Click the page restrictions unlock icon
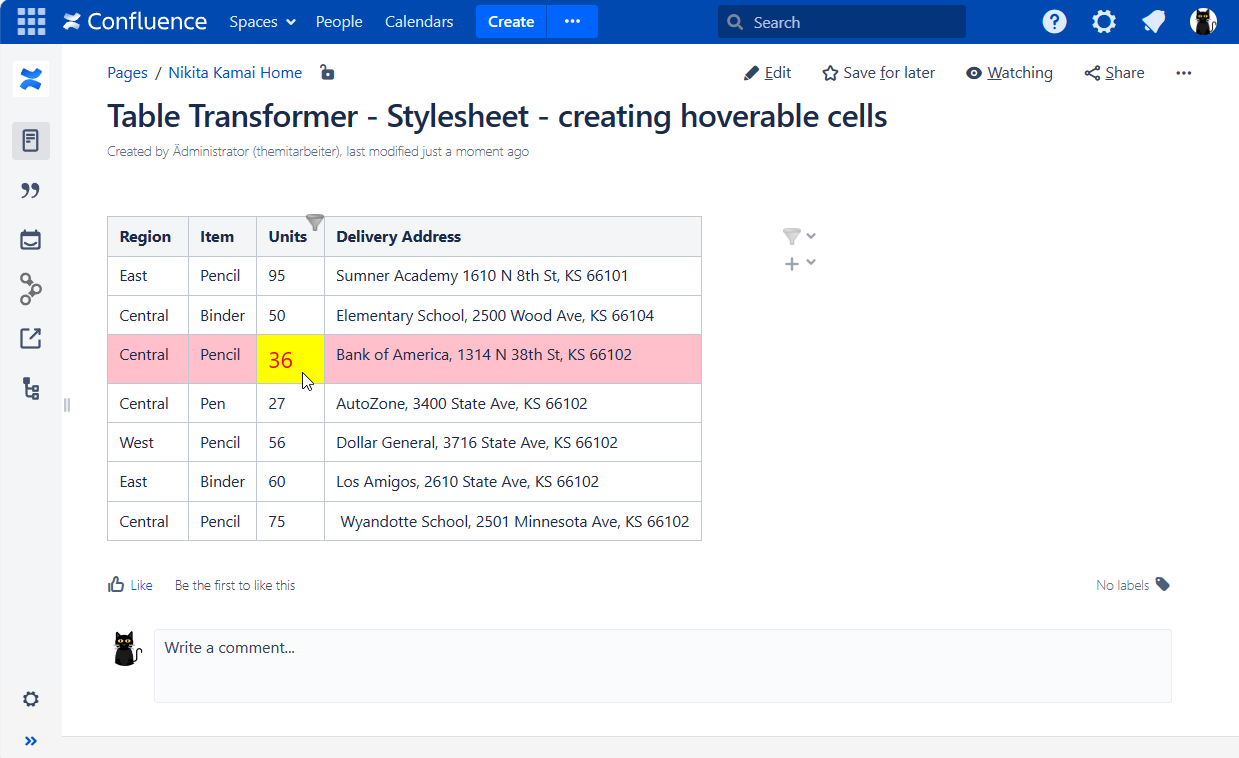Screen dimensions: 1239x758 tap(327, 72)
